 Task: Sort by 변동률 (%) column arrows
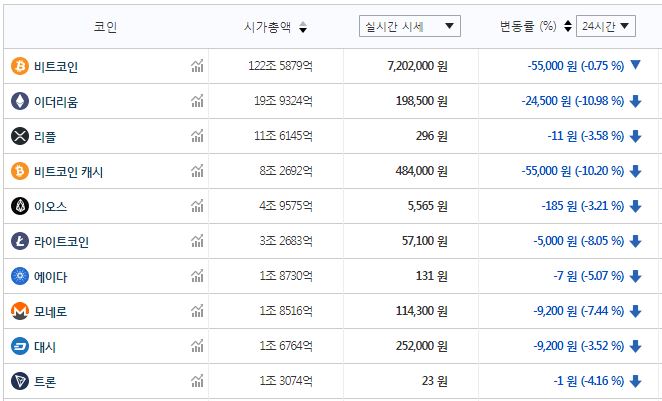pyautogui.click(x=568, y=27)
